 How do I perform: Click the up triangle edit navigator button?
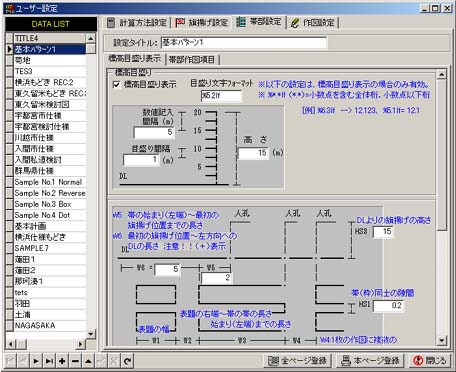(88, 361)
